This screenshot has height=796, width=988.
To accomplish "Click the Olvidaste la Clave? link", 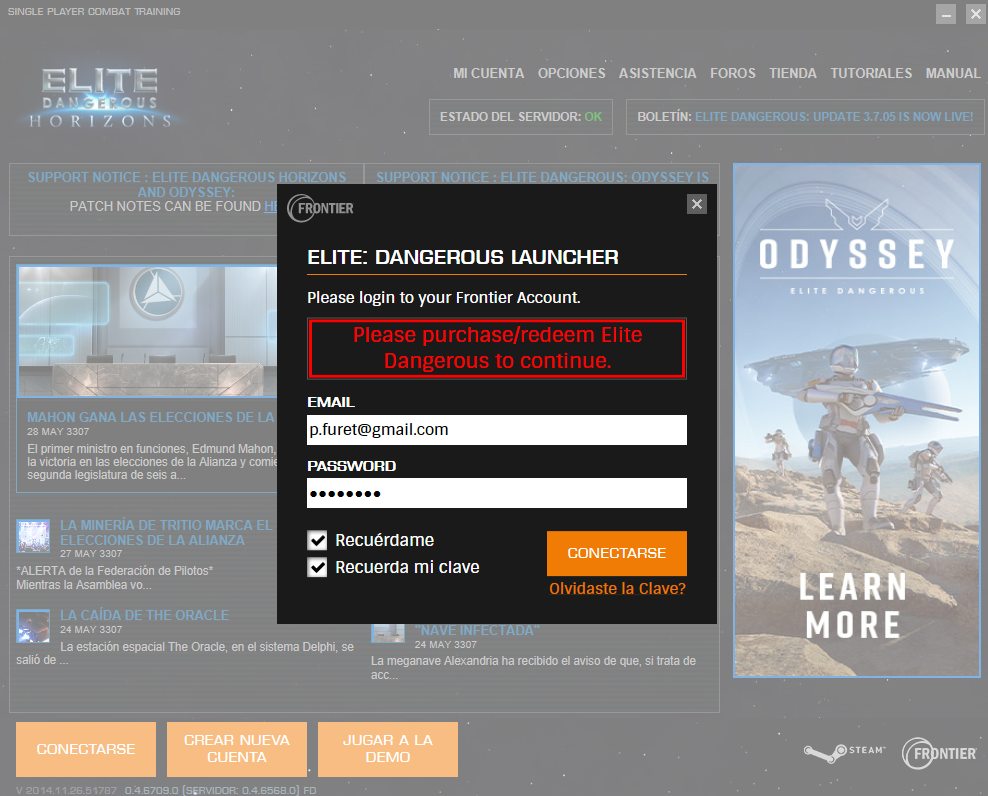I will click(x=617, y=589).
